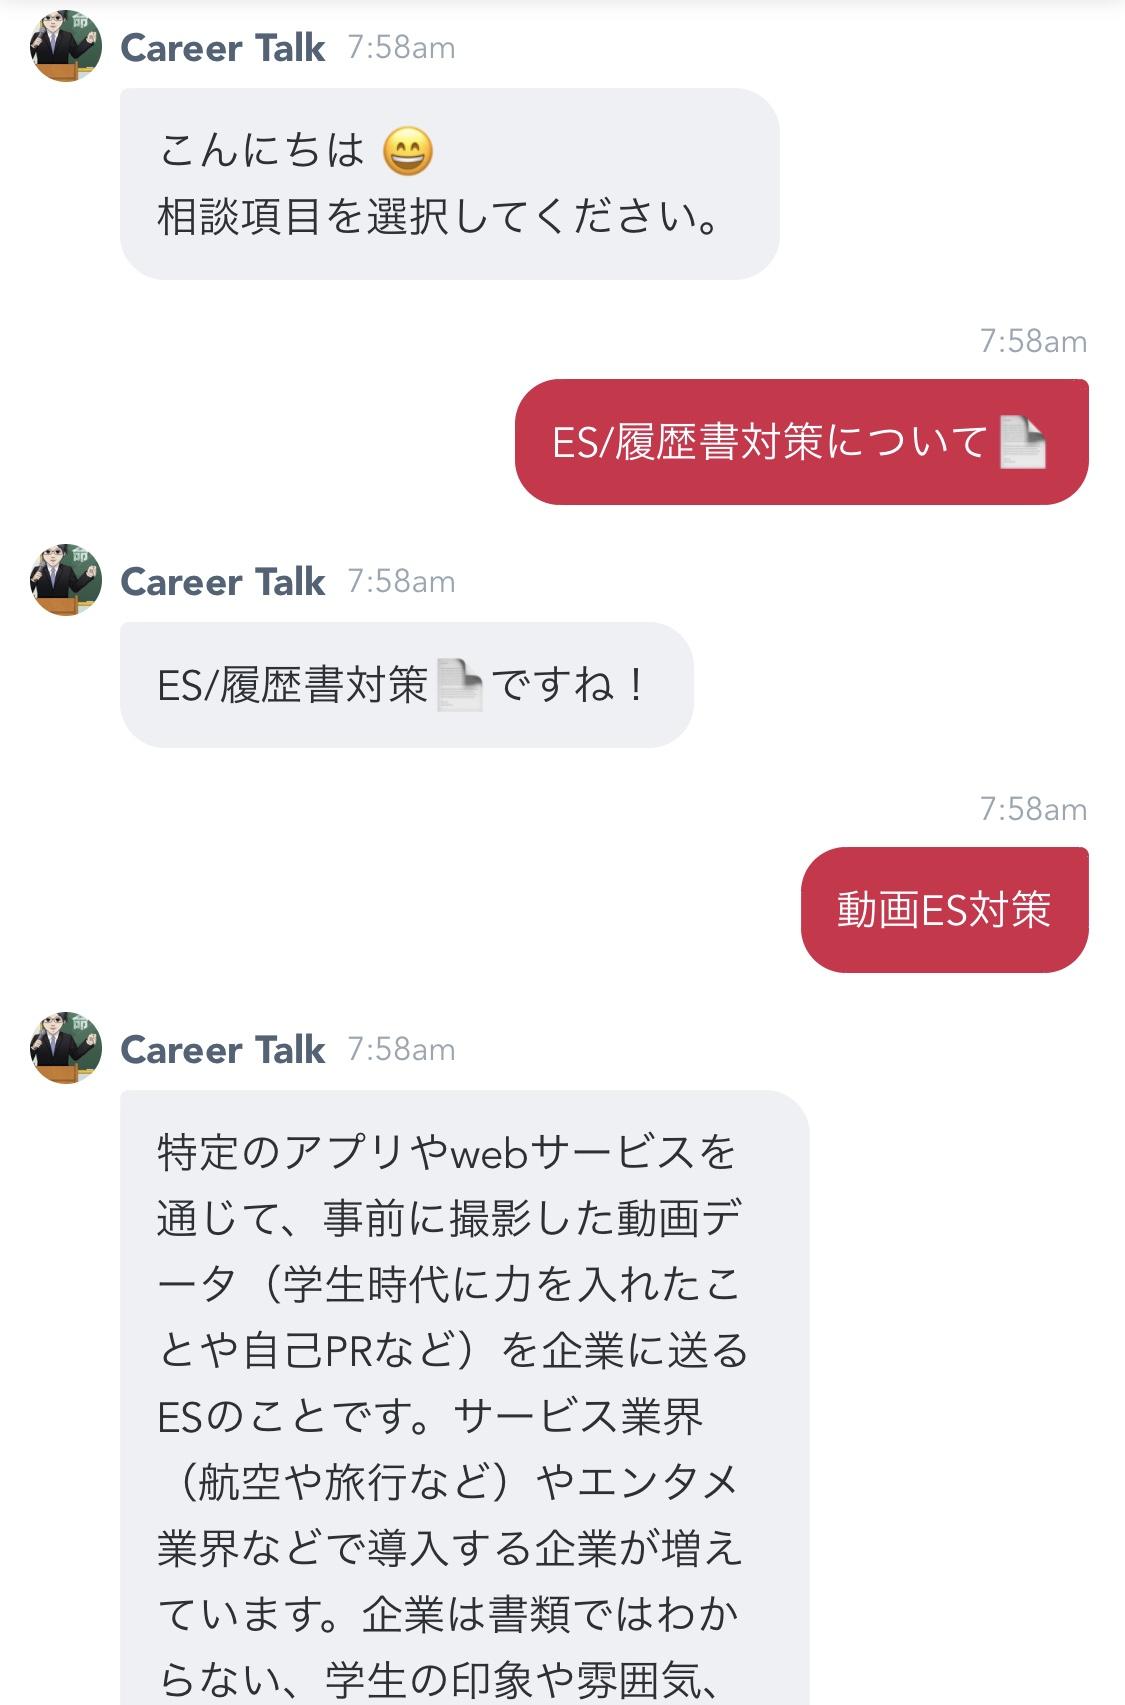
Task: Select the red 動画ES対策 message bubble
Action: pos(944,910)
